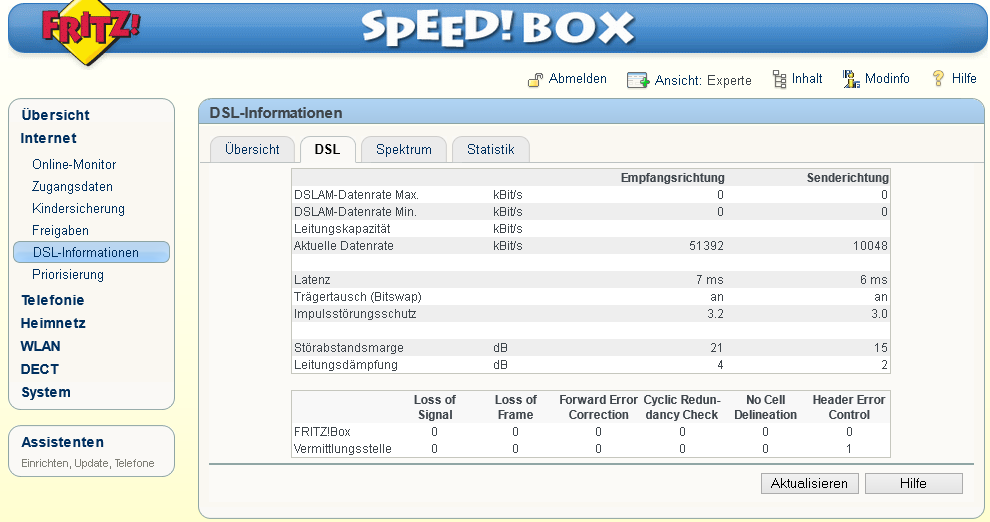Click Impulsstörungsschutz value 3.0
This screenshot has width=990, height=522.
pos(880,314)
